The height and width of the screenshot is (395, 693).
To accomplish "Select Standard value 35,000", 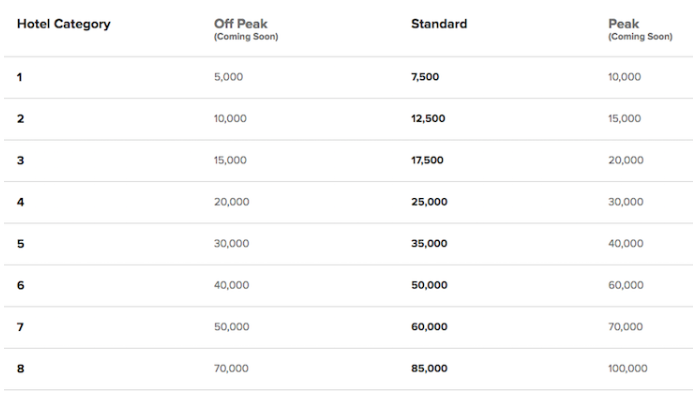I will point(429,243).
